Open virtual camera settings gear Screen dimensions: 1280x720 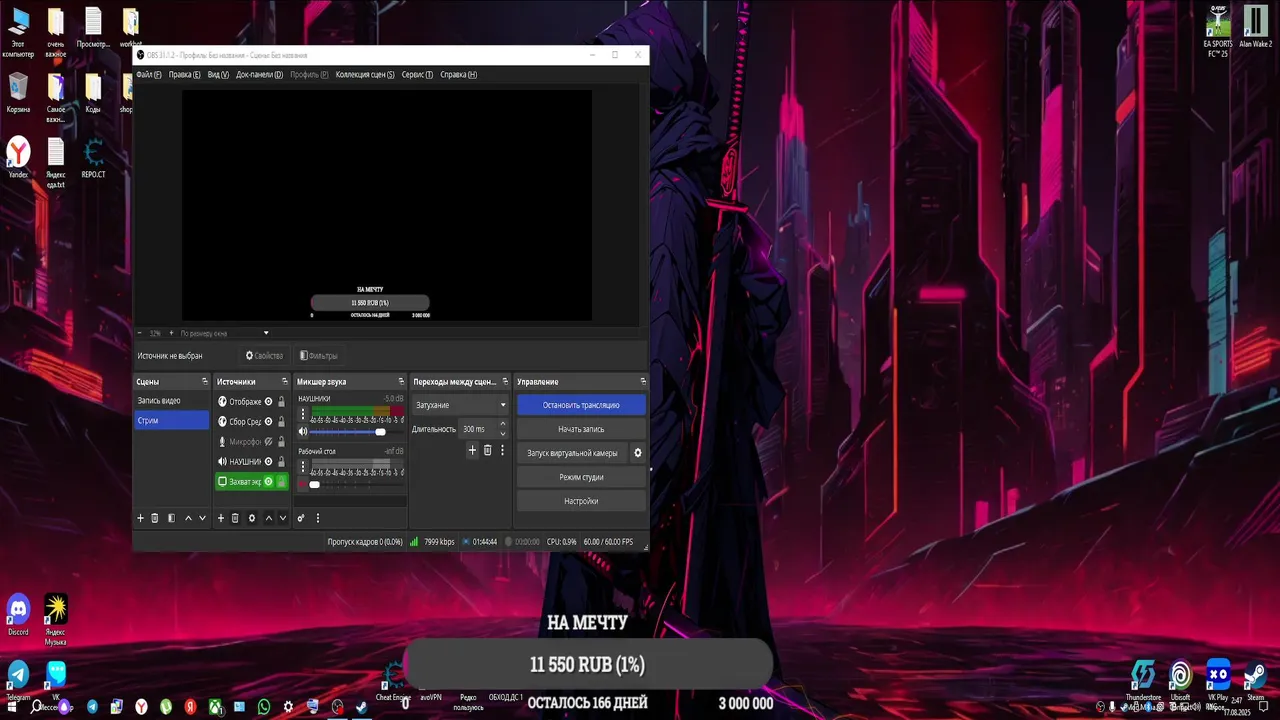[x=638, y=453]
